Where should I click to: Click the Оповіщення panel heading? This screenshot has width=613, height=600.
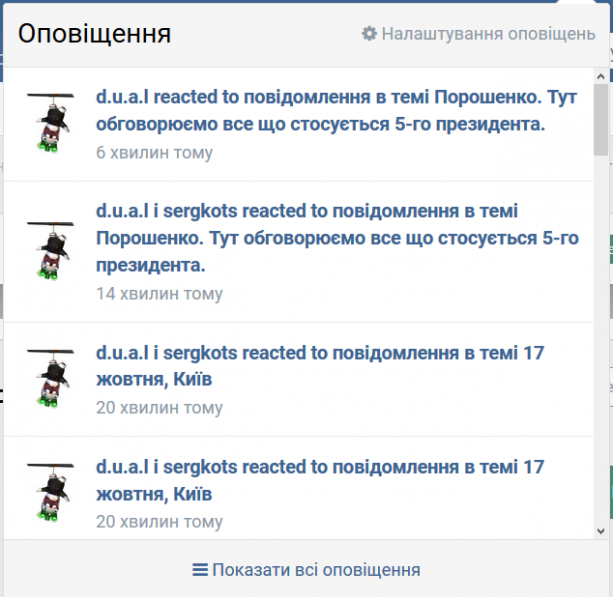click(x=95, y=34)
